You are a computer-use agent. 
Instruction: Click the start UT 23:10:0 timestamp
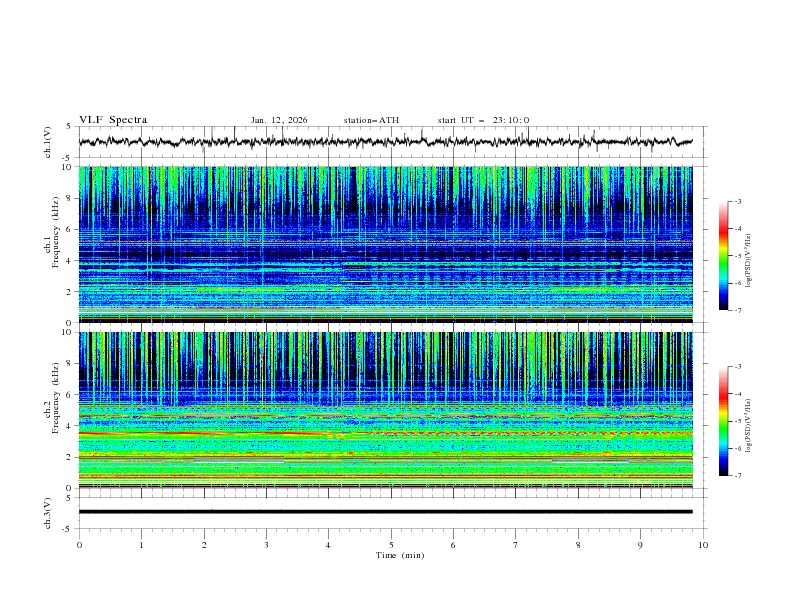[483, 120]
